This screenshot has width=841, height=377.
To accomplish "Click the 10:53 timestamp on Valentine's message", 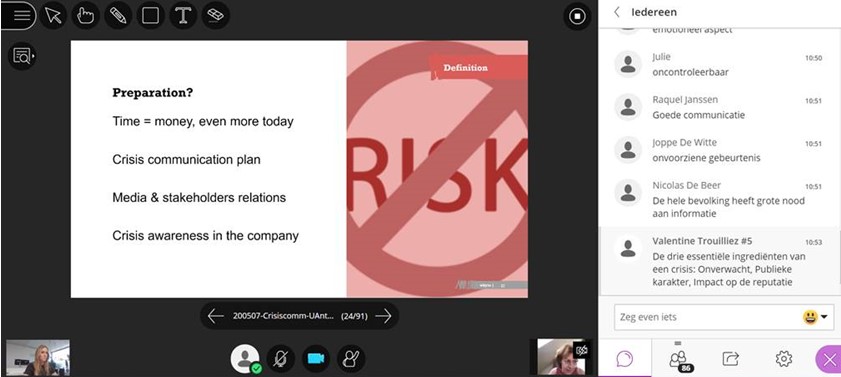I will (x=813, y=242).
